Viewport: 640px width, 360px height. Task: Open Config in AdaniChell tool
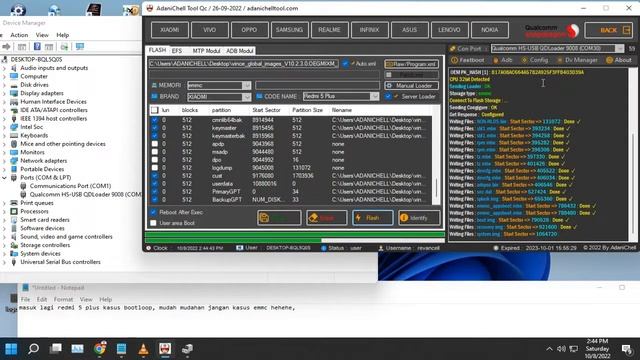click(534, 60)
